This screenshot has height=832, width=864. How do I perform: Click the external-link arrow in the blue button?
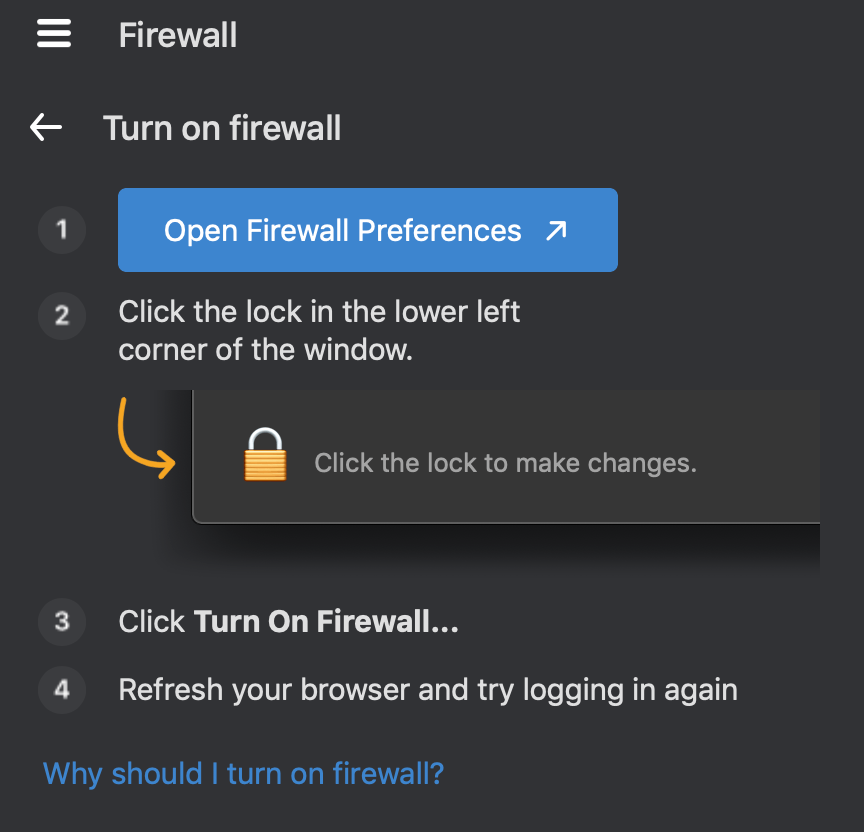[x=556, y=231]
